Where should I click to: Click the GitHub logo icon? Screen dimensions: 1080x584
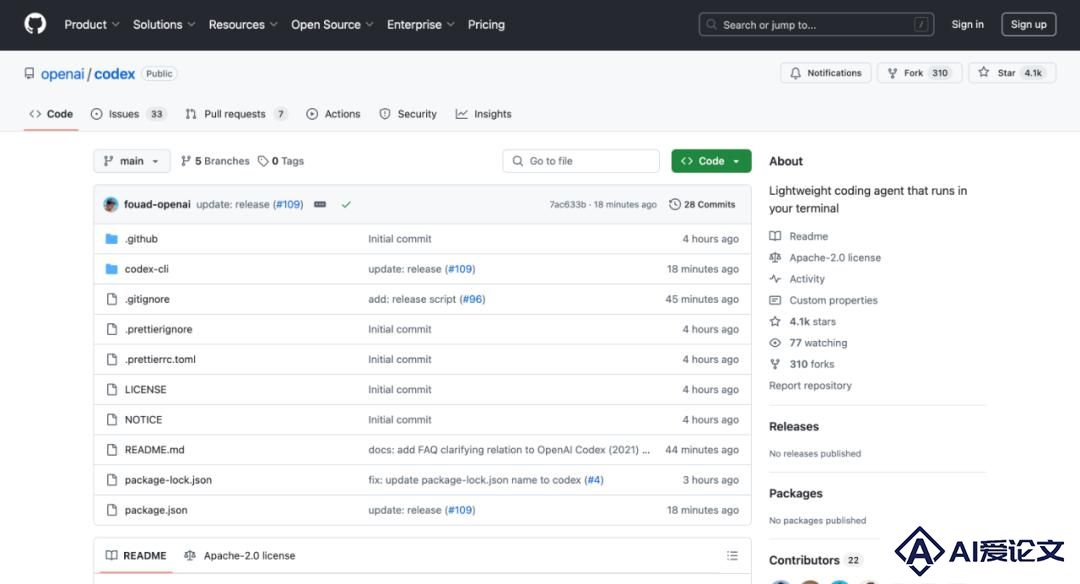(x=35, y=24)
